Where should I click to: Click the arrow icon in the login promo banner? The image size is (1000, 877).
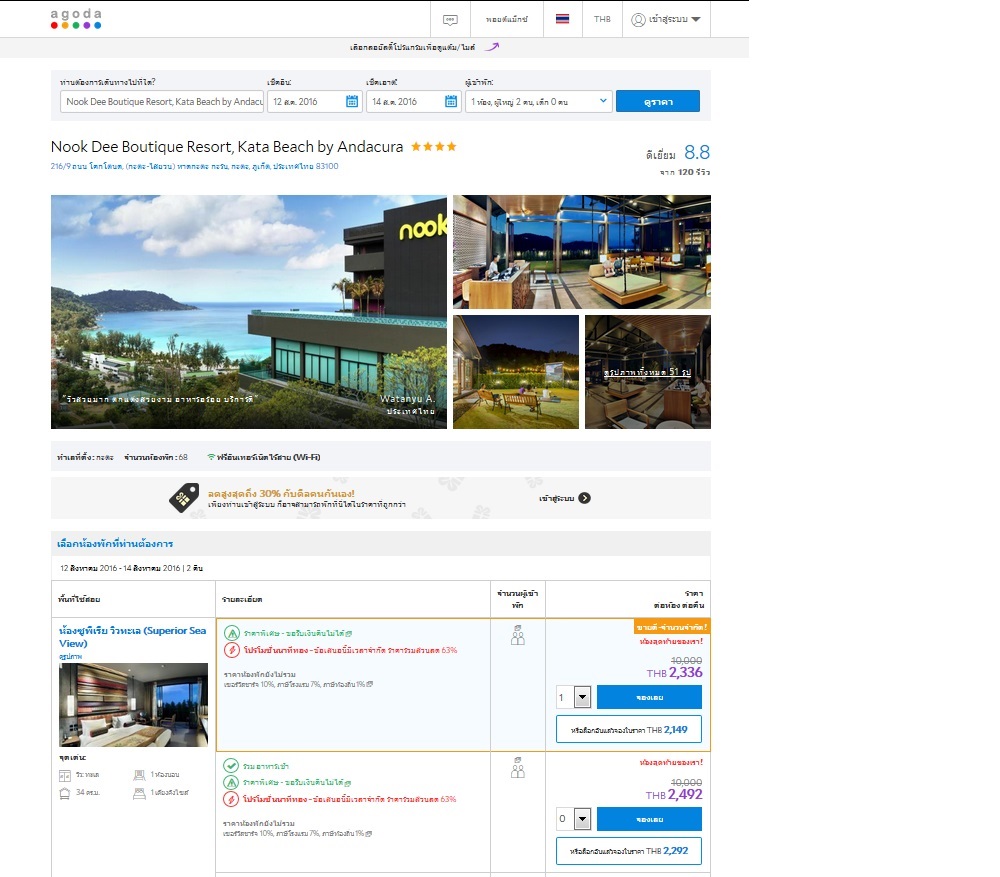pos(584,498)
